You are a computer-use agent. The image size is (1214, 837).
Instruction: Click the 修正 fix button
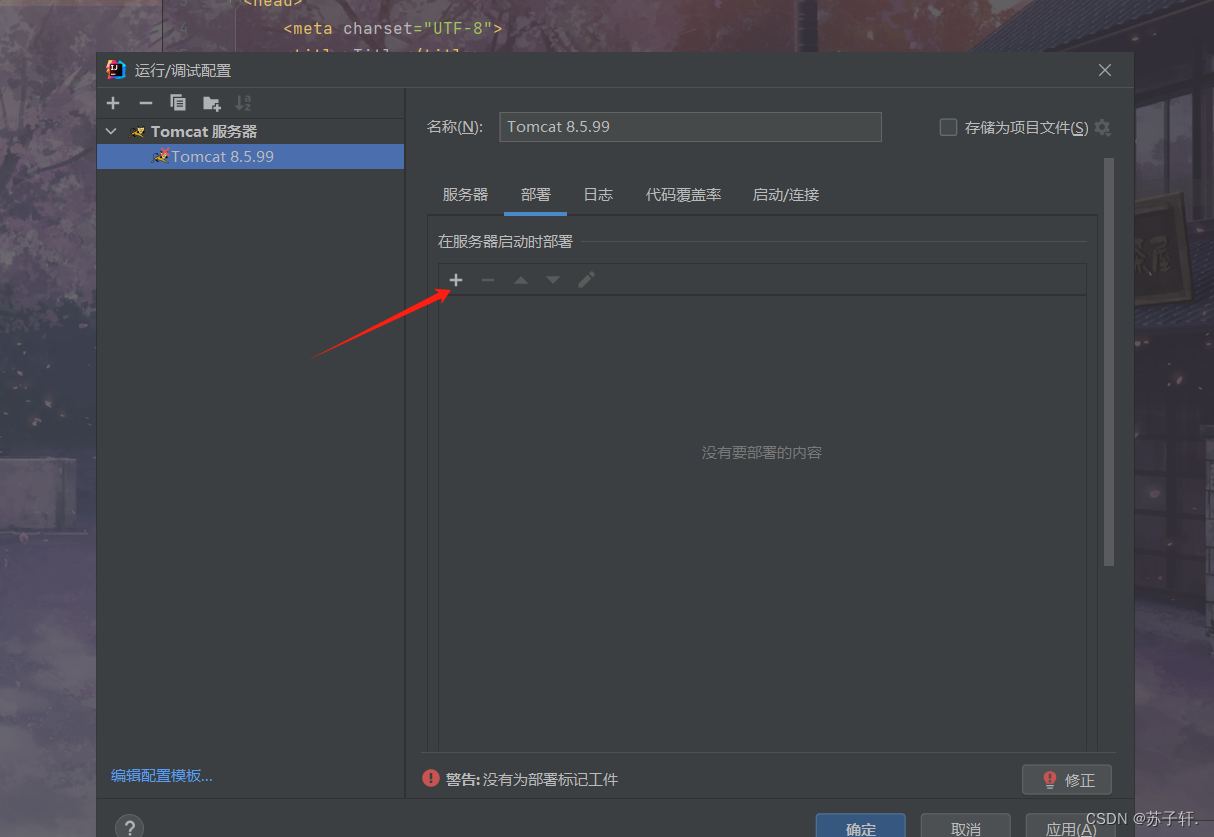coord(1067,780)
